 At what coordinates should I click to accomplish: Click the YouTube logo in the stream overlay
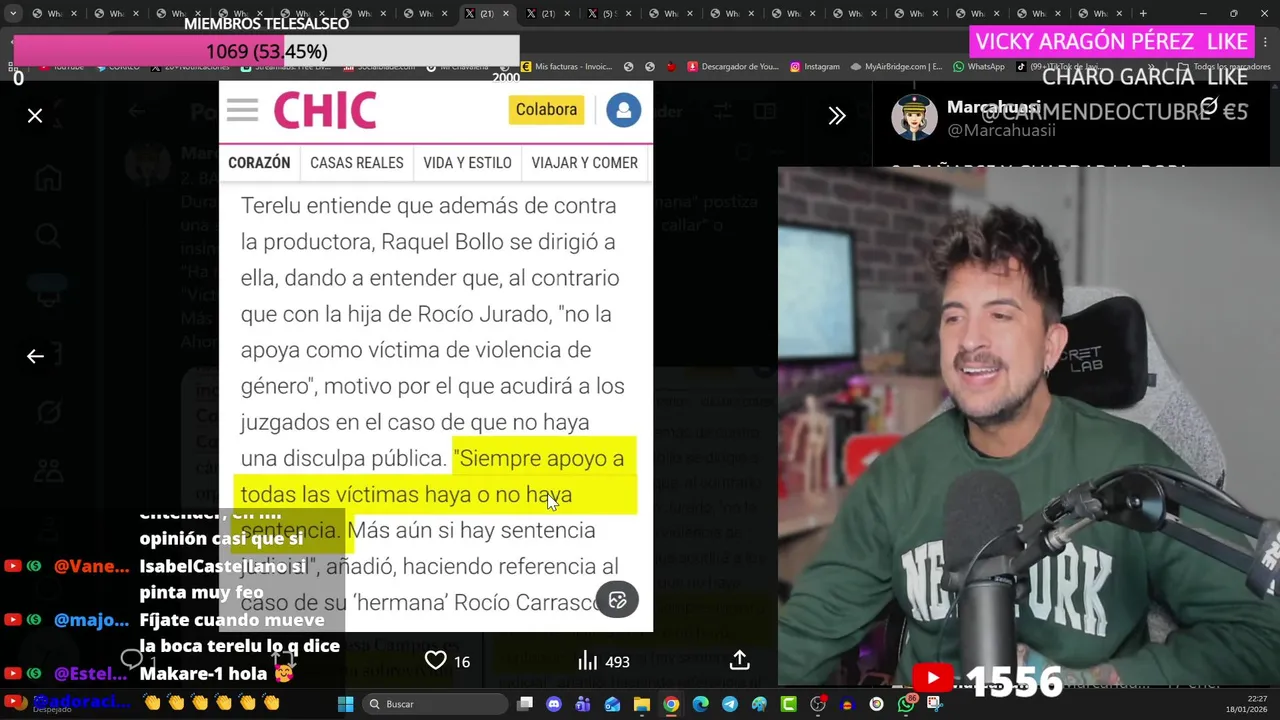click(933, 679)
